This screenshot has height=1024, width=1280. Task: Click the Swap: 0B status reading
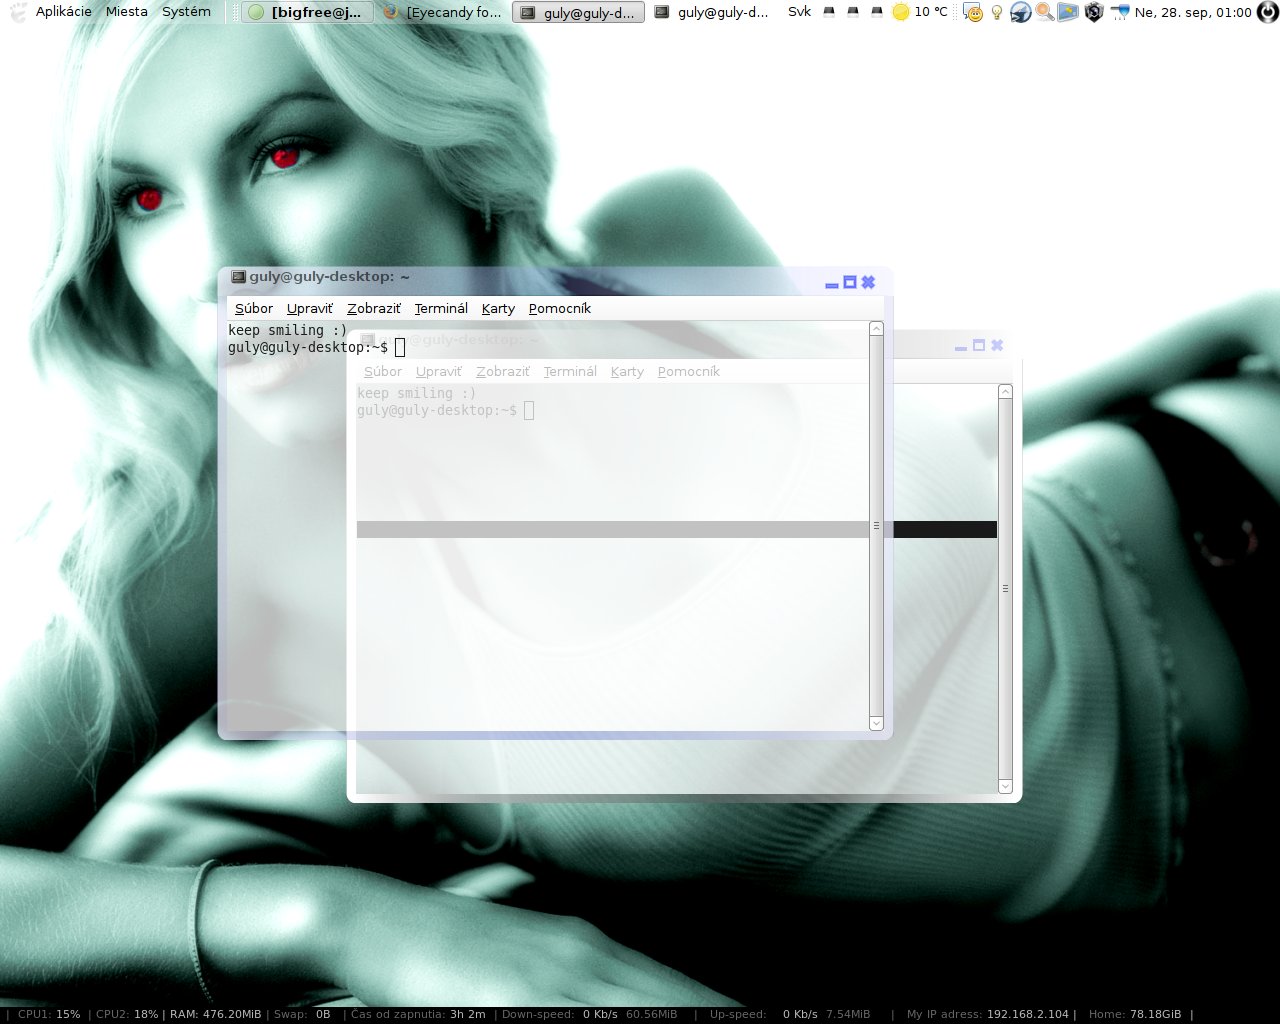[302, 1014]
